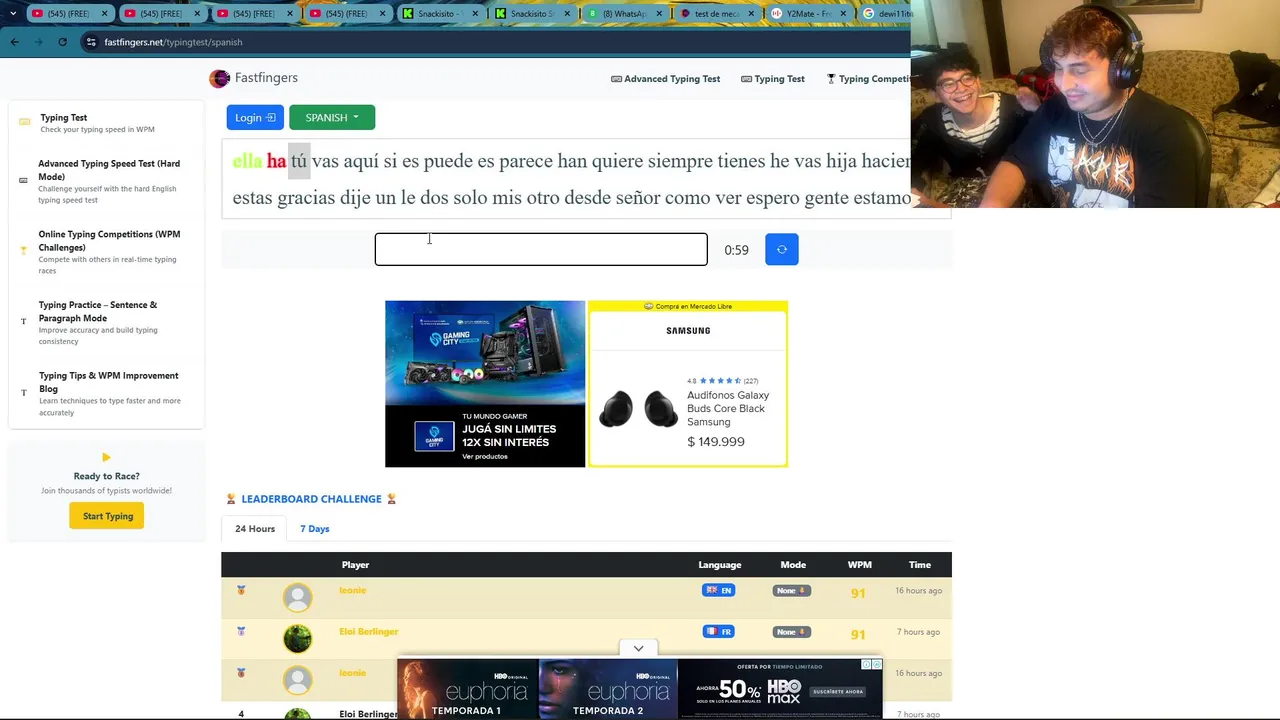Click the 0:59 timer display

pyautogui.click(x=736, y=250)
